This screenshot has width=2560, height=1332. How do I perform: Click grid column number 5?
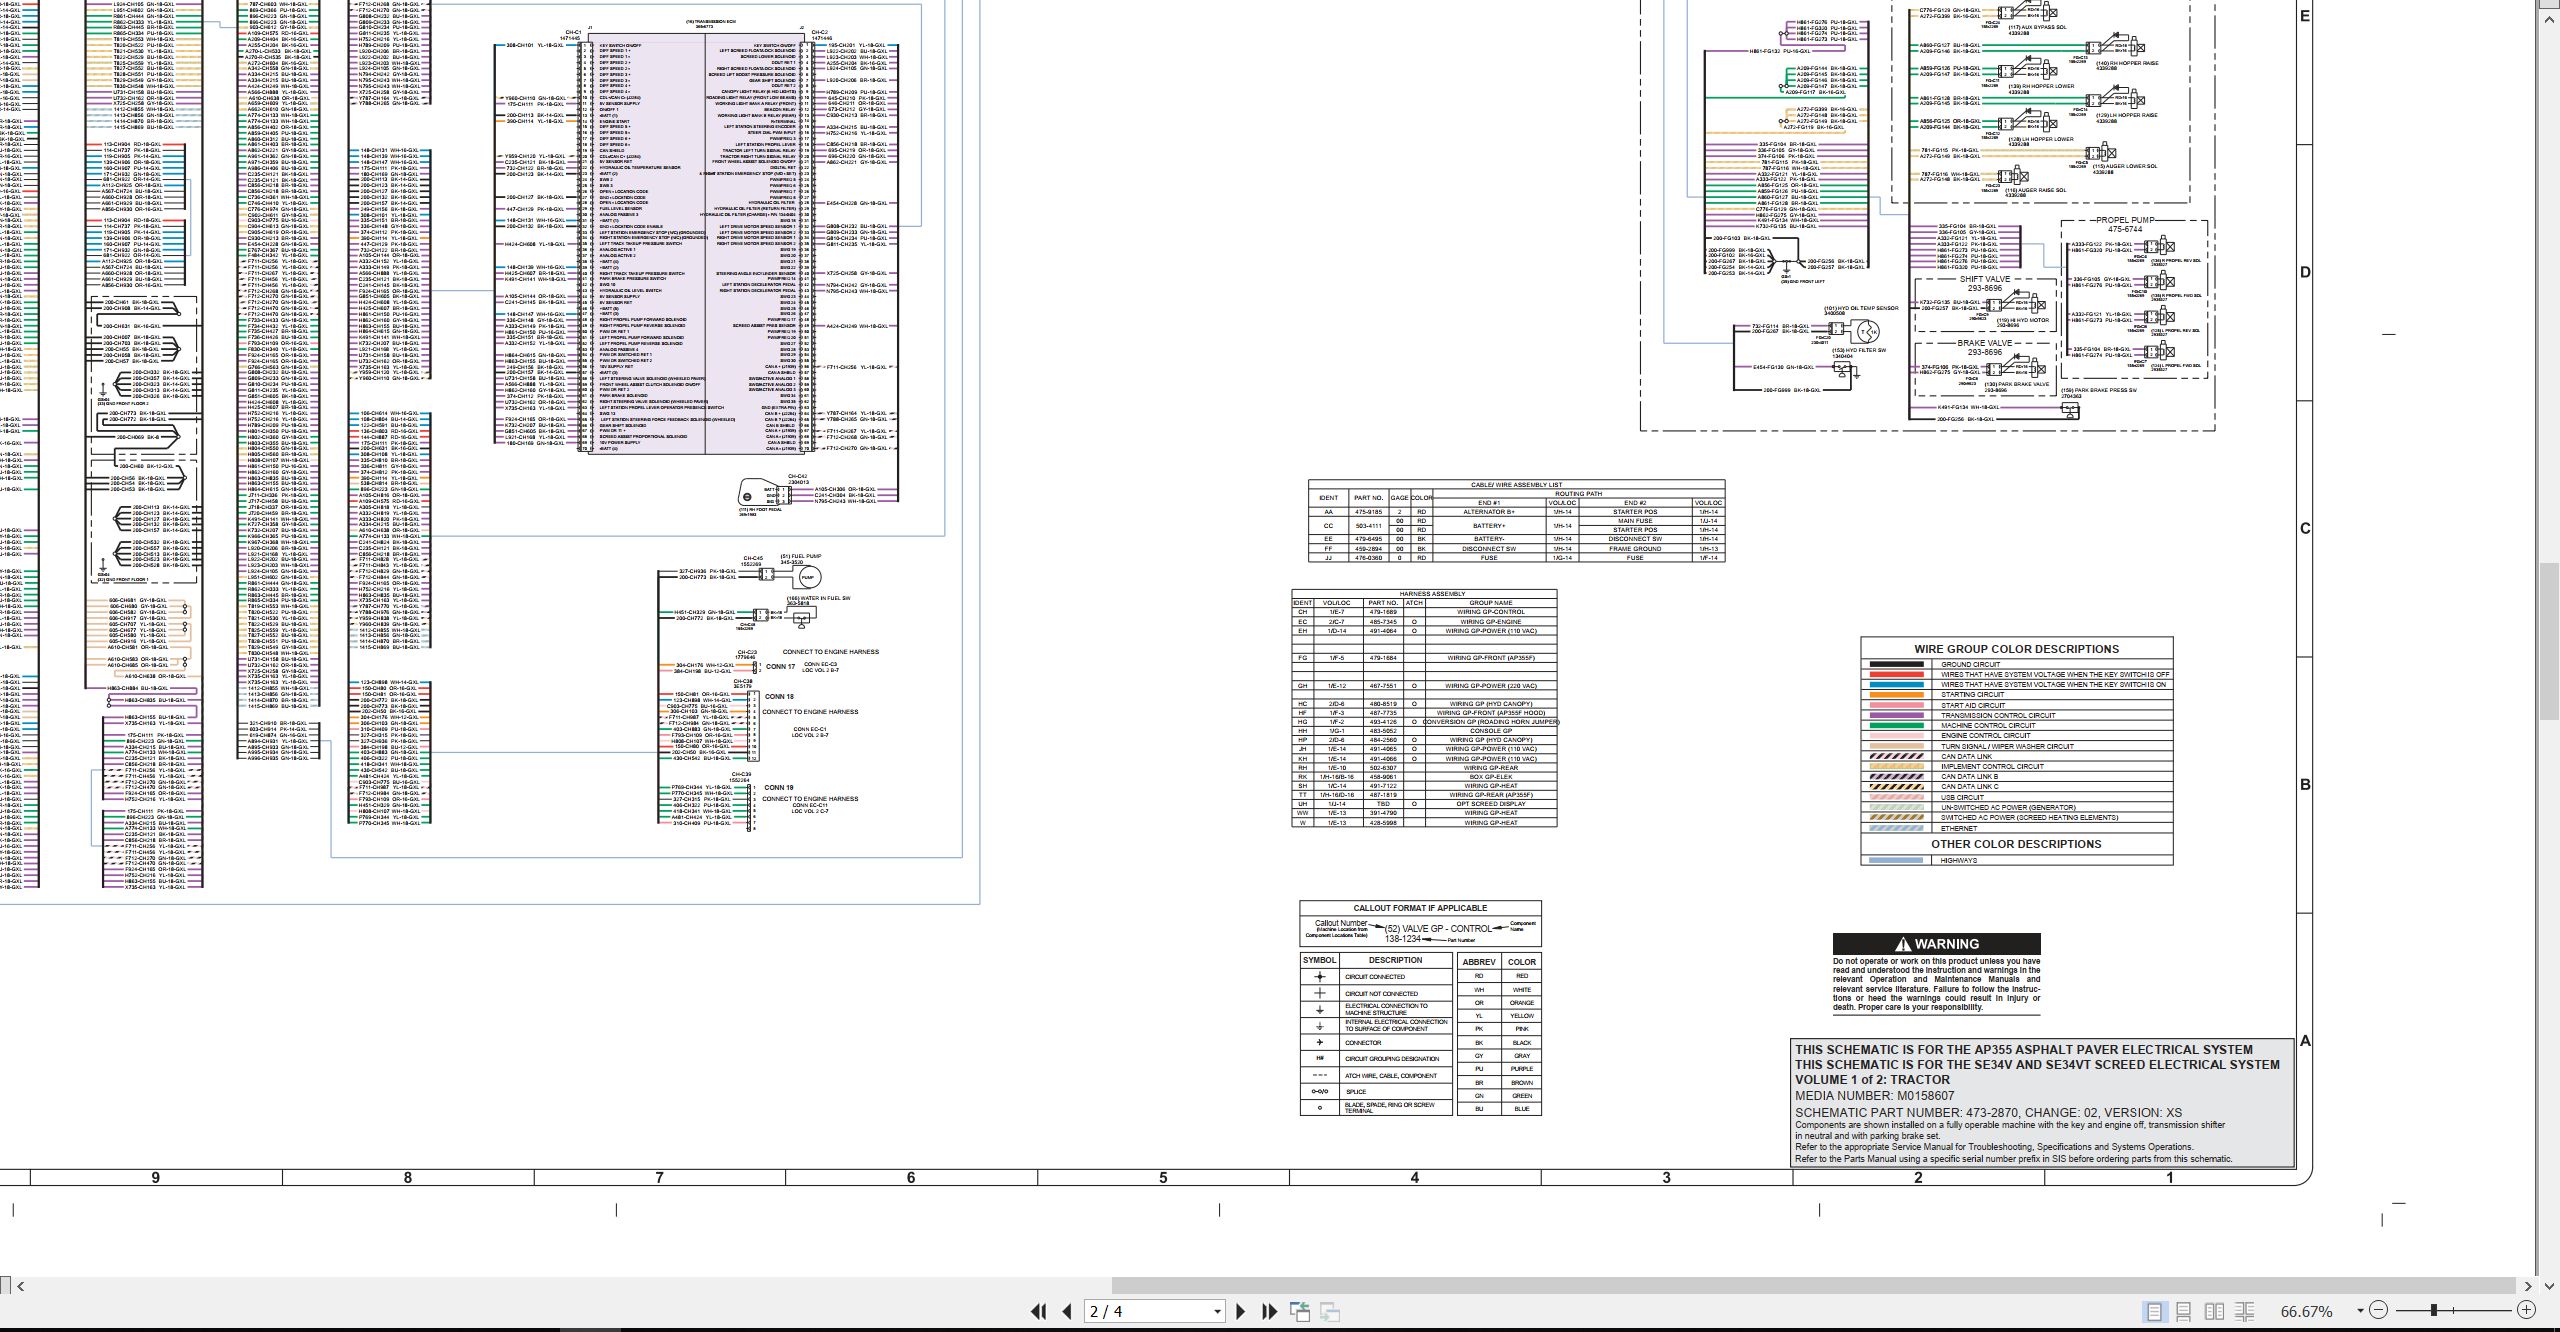coord(1163,1177)
